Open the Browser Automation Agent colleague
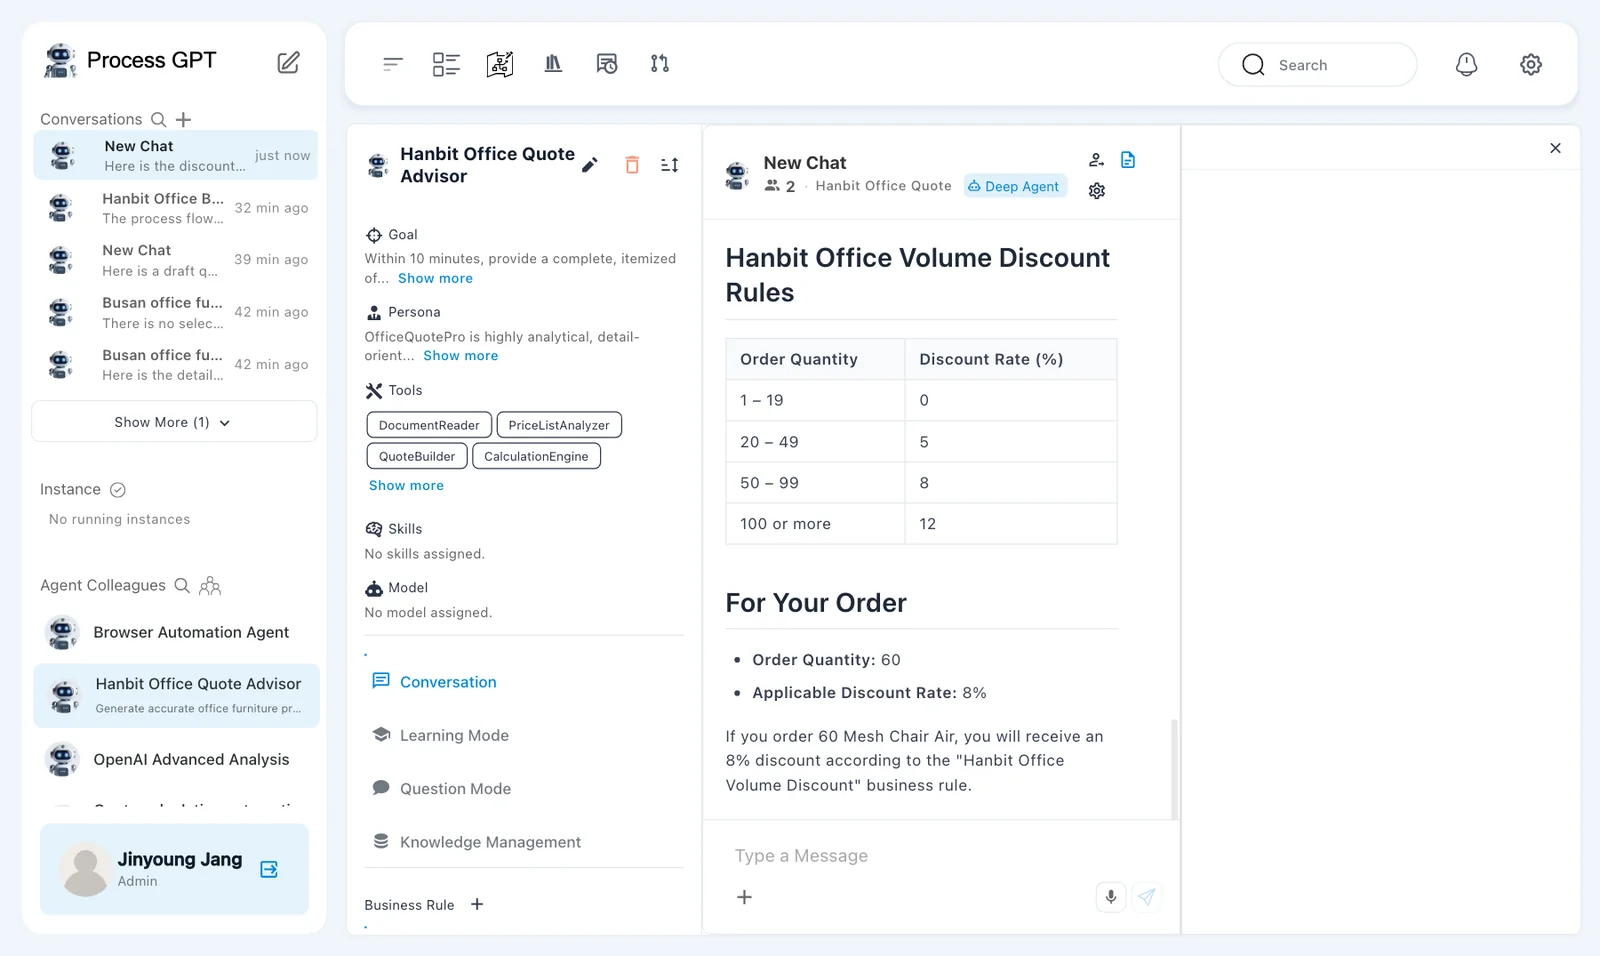The height and width of the screenshot is (956, 1600). 176,632
